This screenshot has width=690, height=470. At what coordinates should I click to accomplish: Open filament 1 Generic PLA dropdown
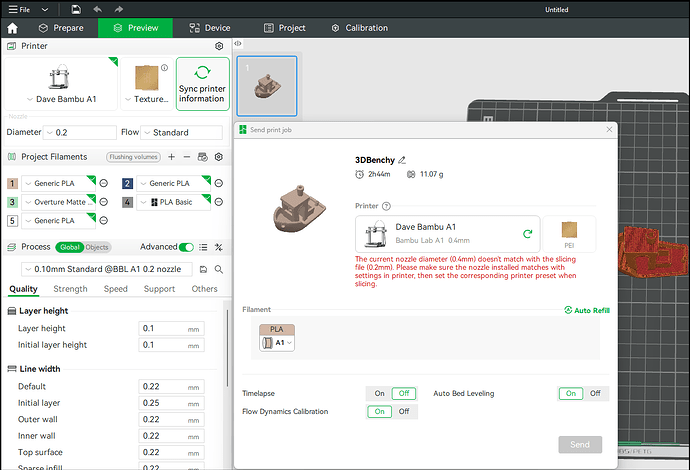pos(59,183)
